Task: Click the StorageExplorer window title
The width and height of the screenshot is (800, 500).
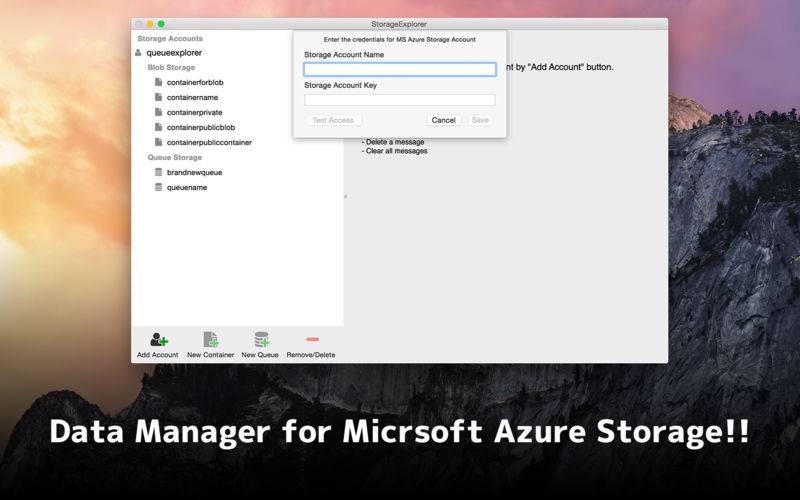Action: point(399,24)
